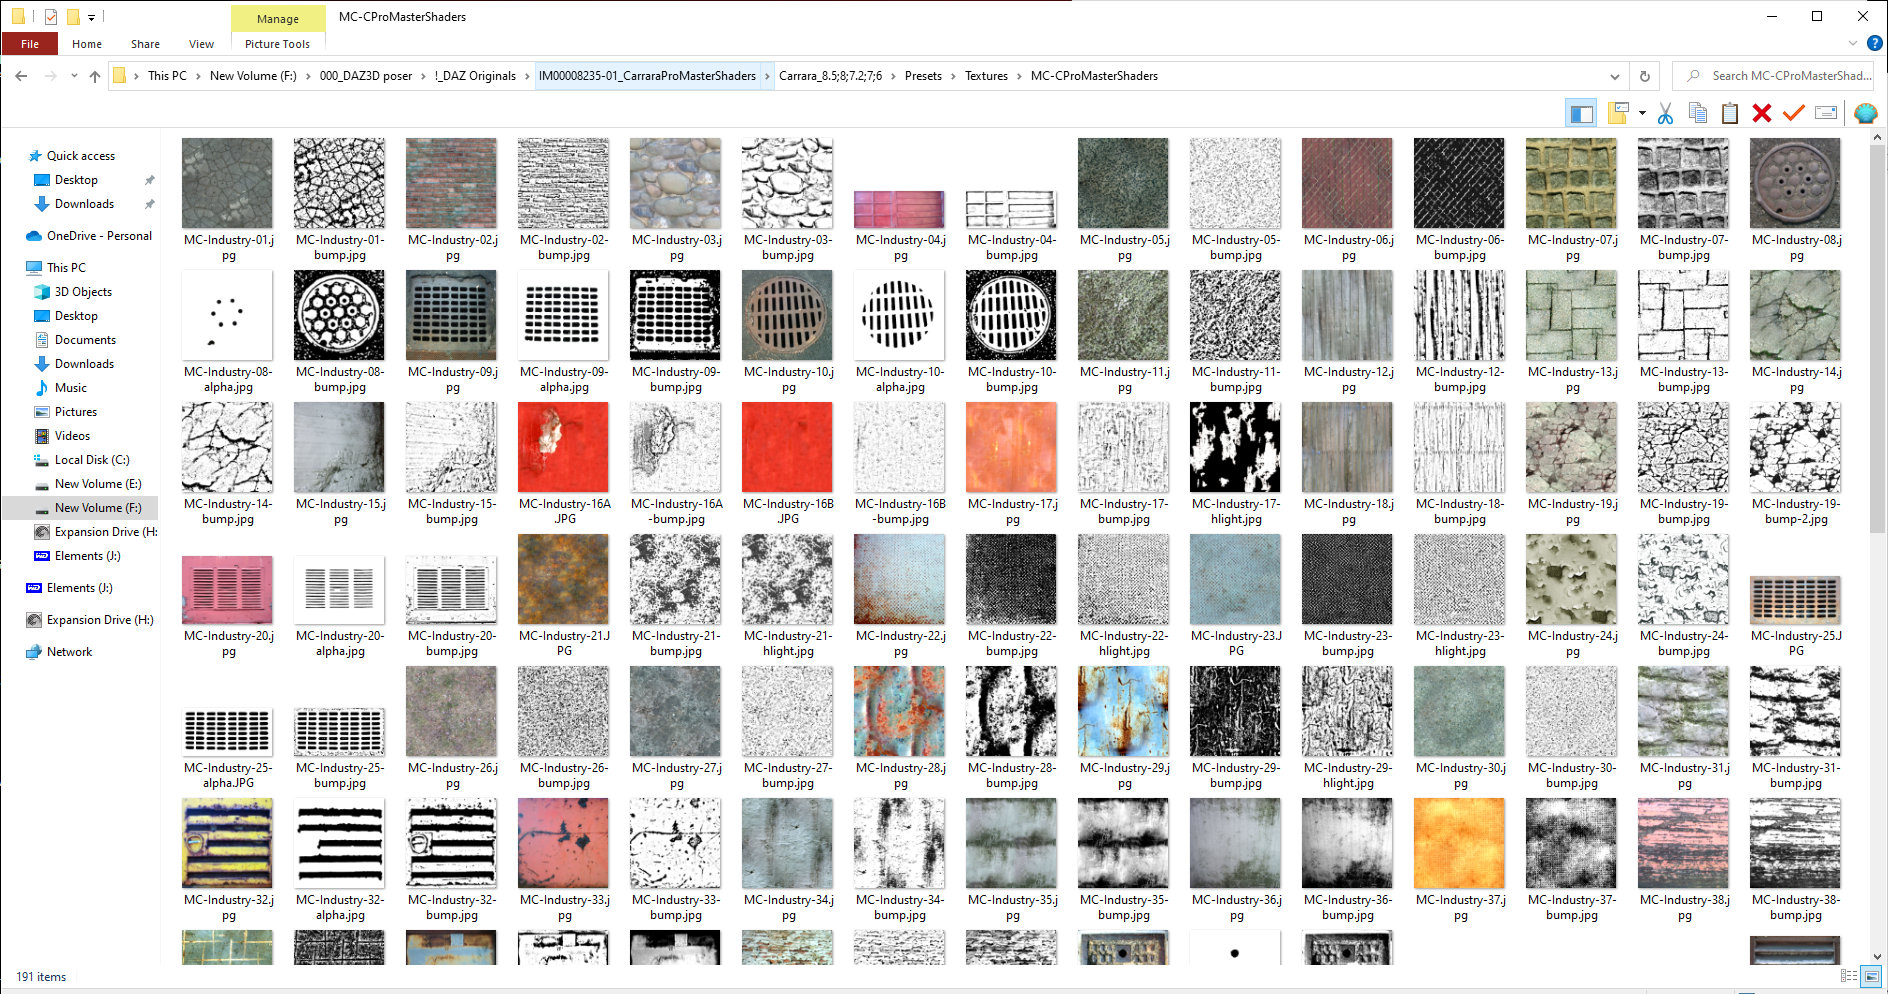Navigate to Textures in the breadcrumb
The height and width of the screenshot is (994, 1888).
[986, 76]
